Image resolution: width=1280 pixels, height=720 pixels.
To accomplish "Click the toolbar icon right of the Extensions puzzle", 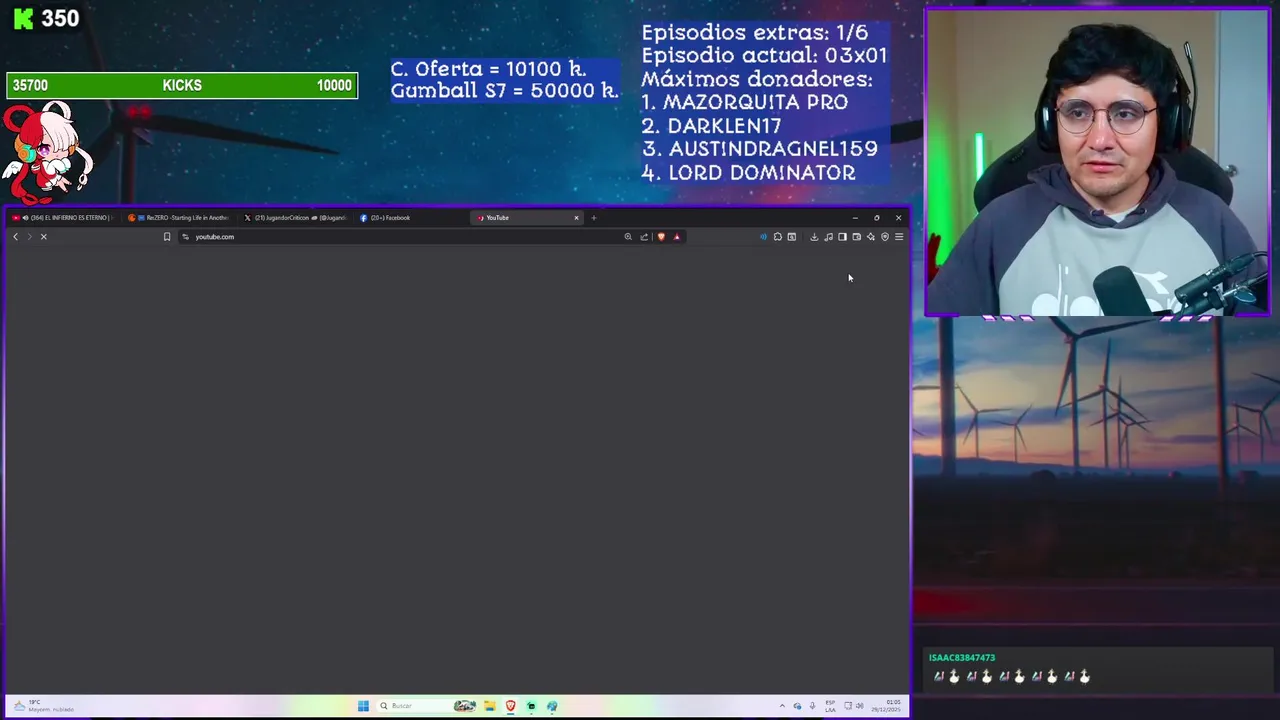I will click(x=791, y=237).
